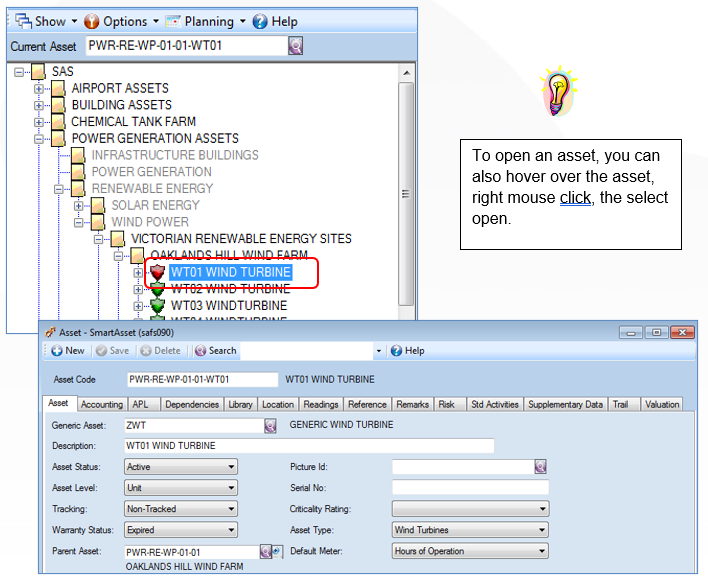Switch to the Remarks tab
The height and width of the screenshot is (577, 708).
coord(412,405)
